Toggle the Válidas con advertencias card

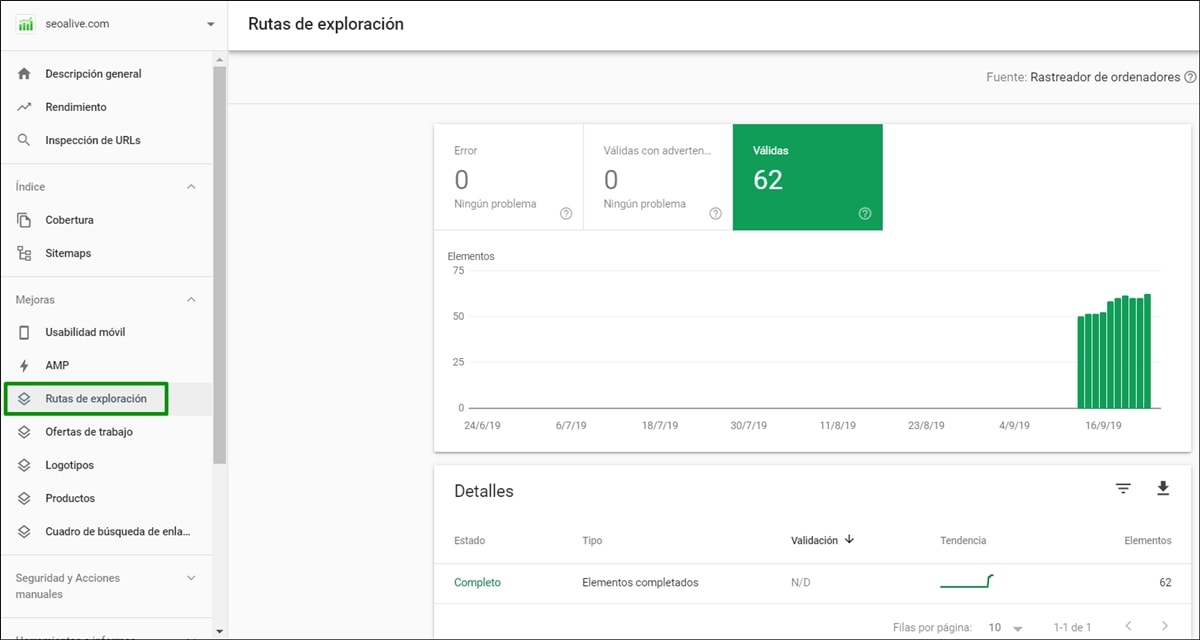(x=658, y=177)
